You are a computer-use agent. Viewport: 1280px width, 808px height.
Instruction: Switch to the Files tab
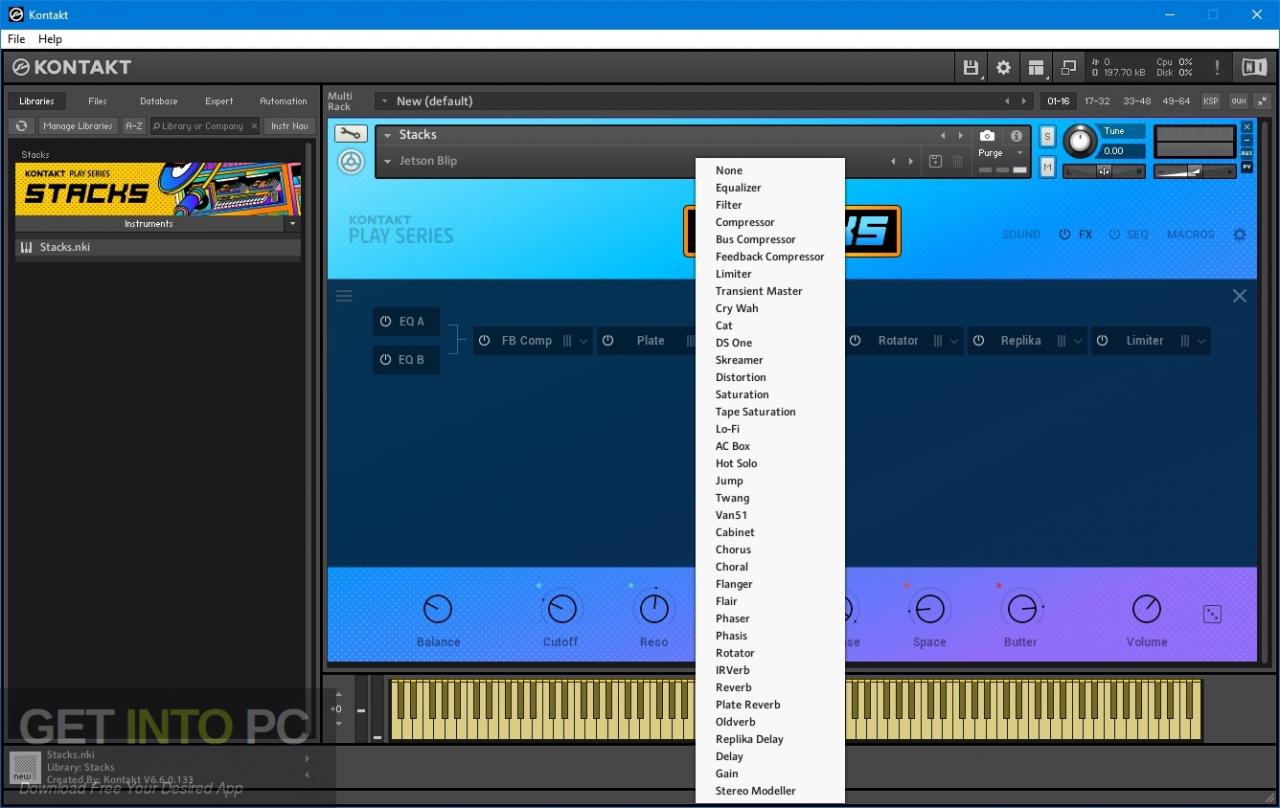point(97,101)
